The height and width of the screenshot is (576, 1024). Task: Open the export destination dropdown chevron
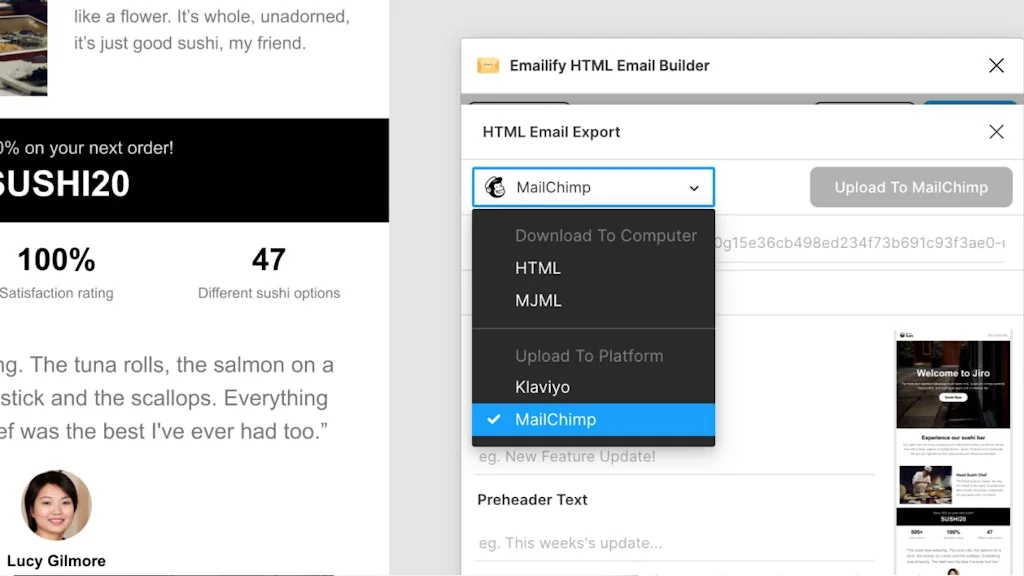tap(694, 188)
